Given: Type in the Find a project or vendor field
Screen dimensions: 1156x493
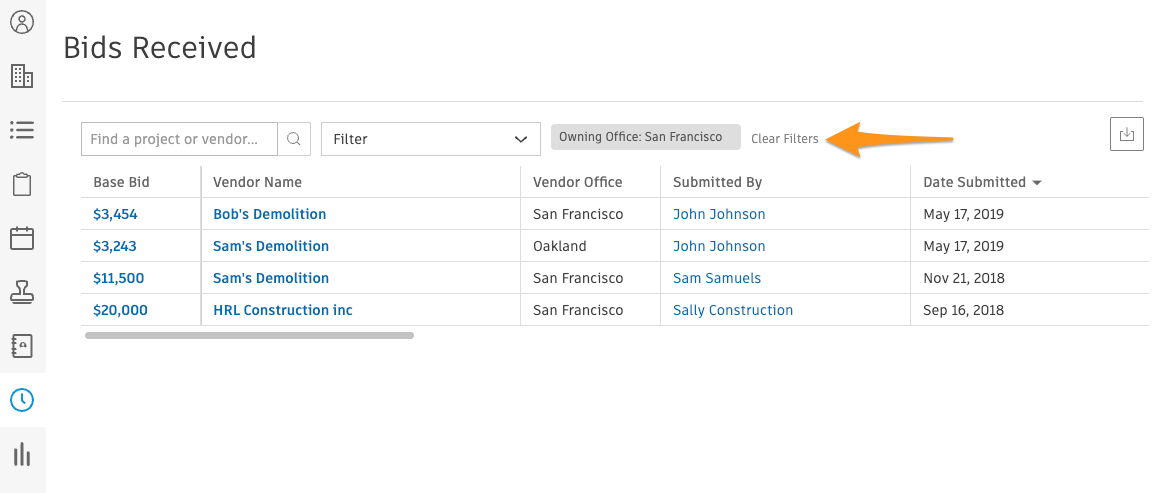Looking at the screenshot, I should point(180,139).
